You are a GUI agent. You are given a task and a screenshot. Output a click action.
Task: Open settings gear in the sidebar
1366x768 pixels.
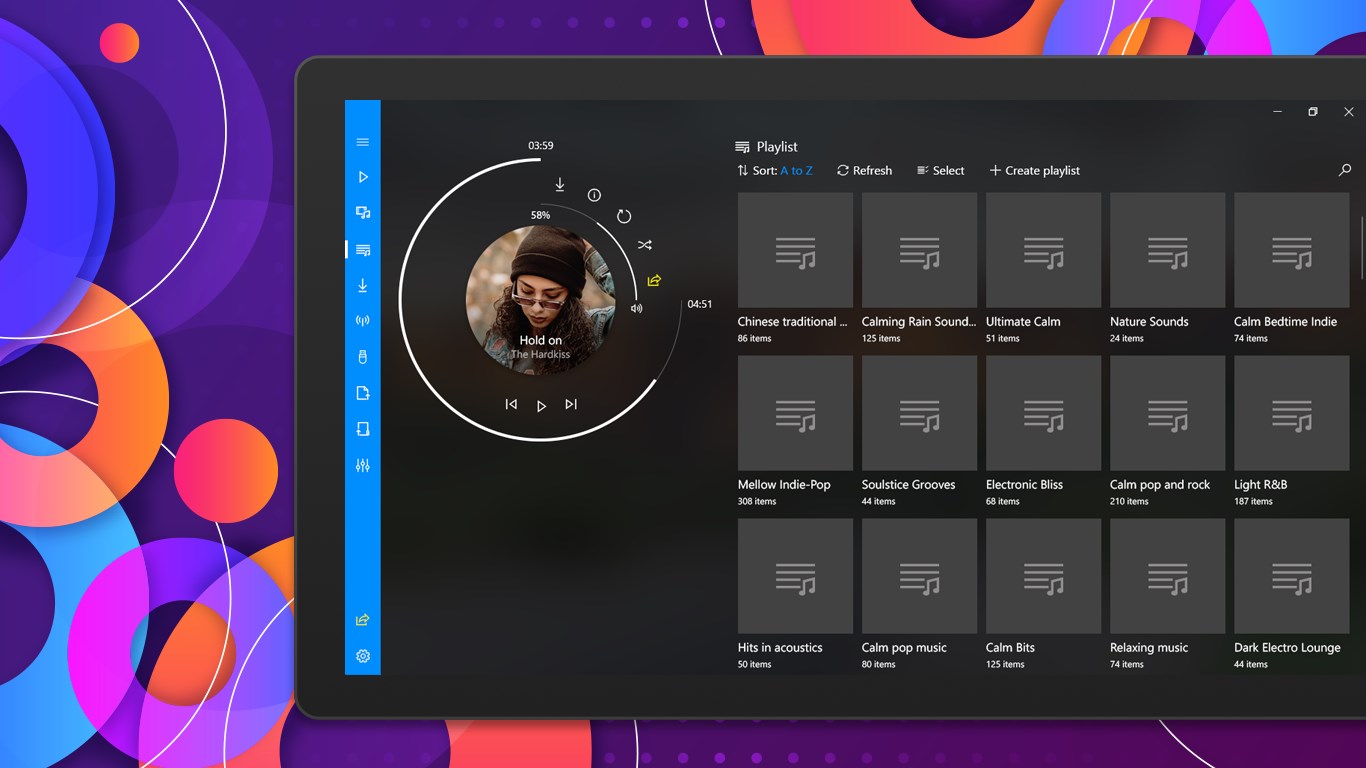click(x=363, y=656)
